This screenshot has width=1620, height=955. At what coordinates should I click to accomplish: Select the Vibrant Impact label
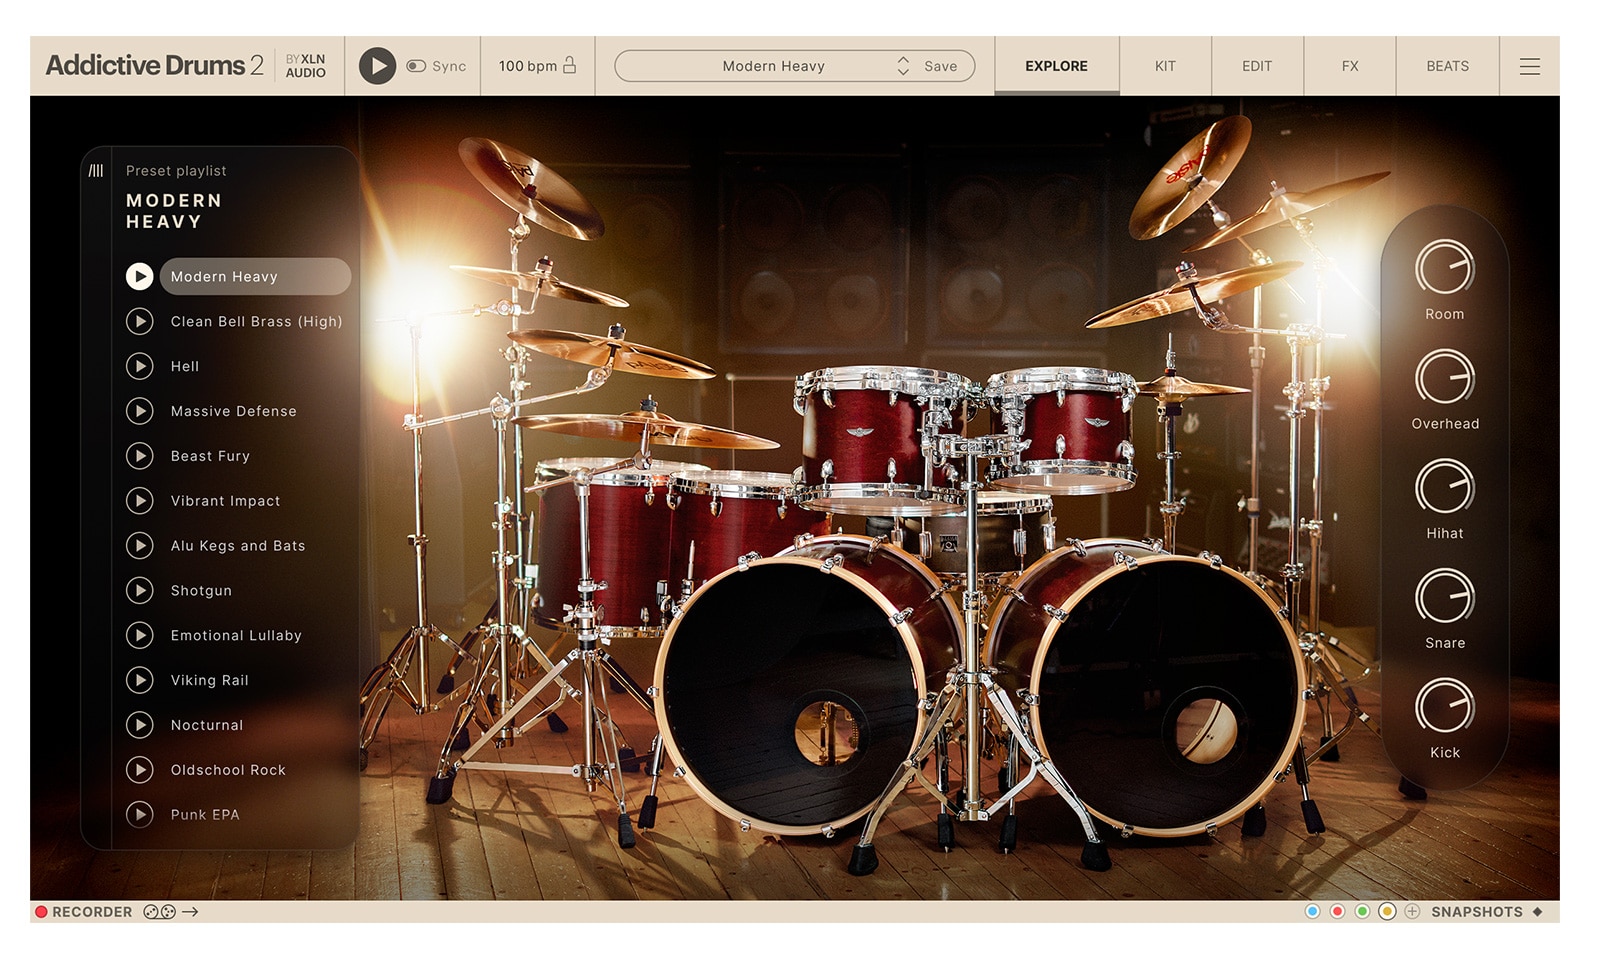(225, 501)
